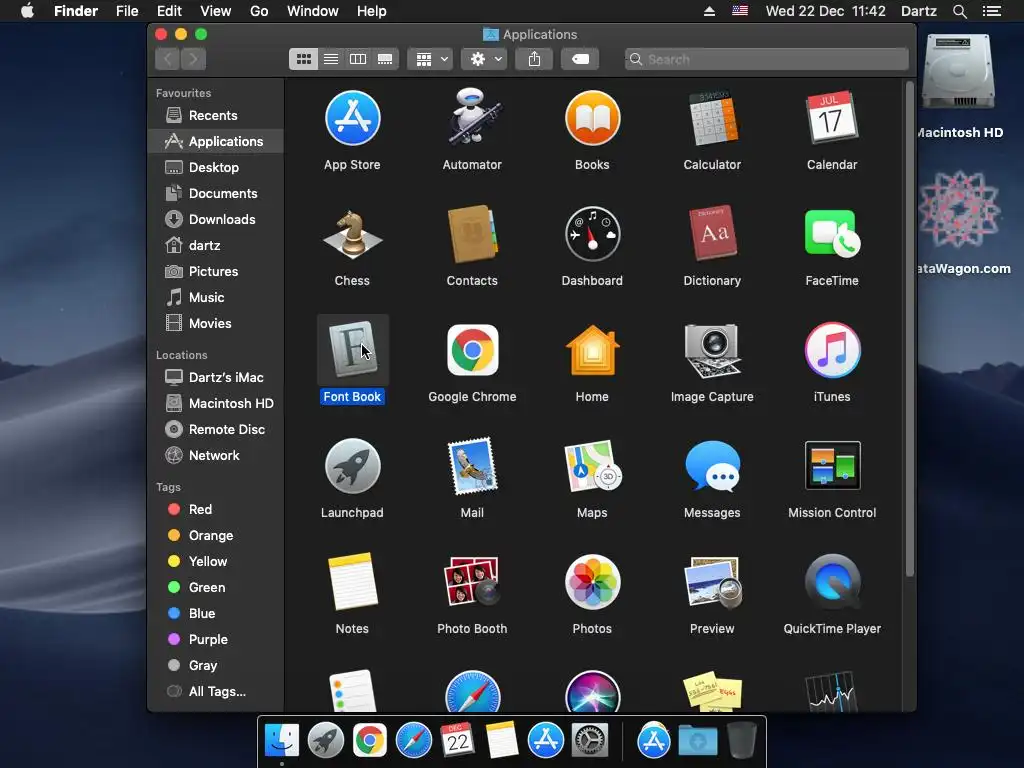
Task: Open the Help menu
Action: 372,11
